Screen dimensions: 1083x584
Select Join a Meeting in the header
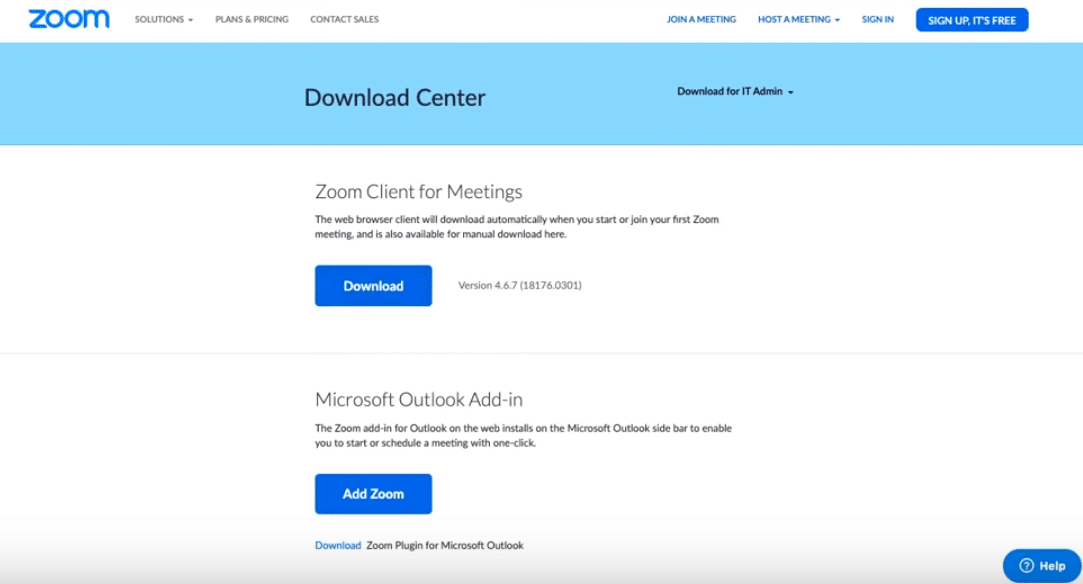point(701,20)
